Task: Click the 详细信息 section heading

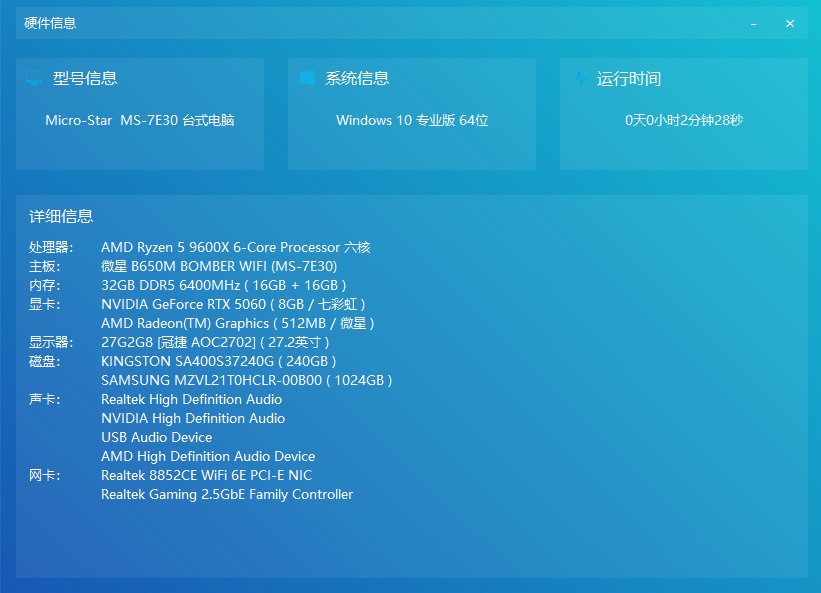Action: point(61,216)
